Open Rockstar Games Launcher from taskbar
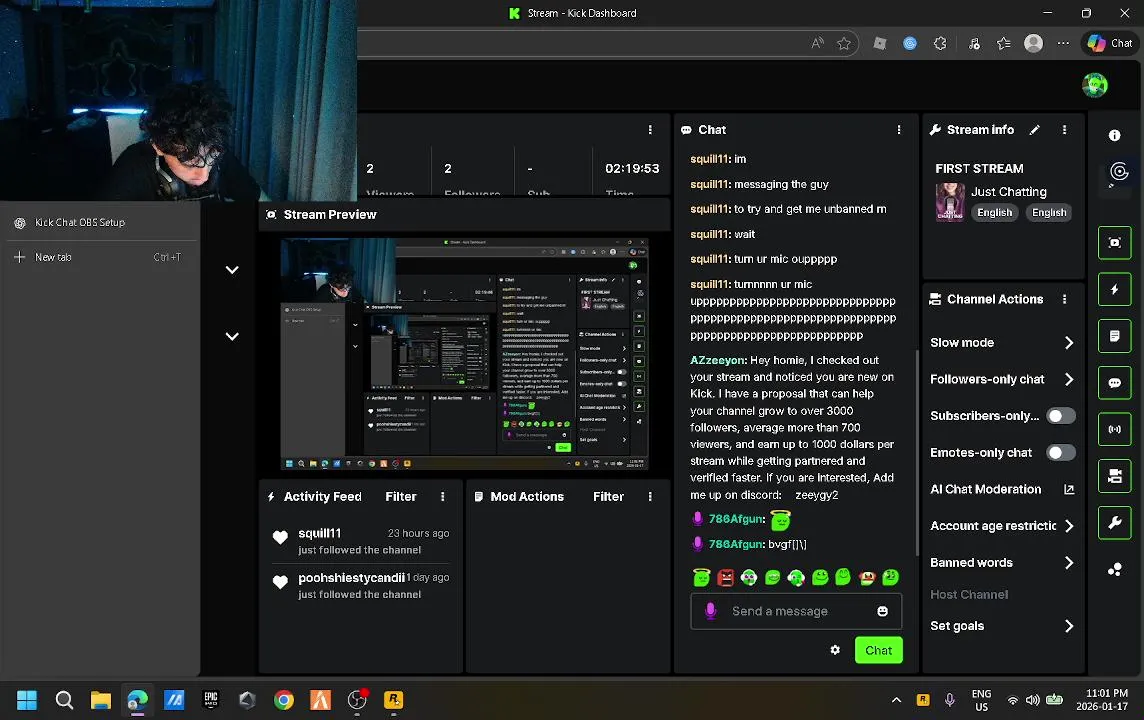 [393, 700]
